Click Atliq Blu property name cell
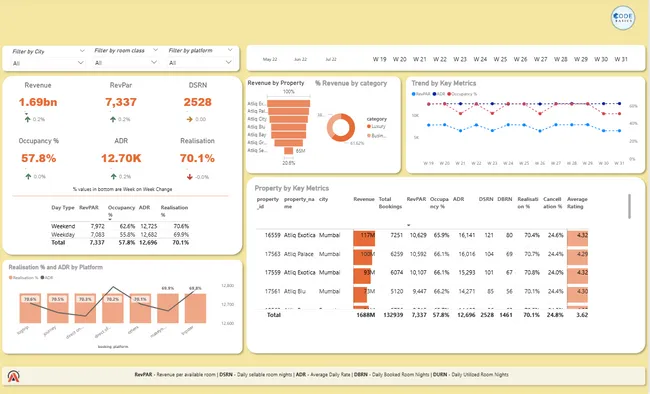 295,292
